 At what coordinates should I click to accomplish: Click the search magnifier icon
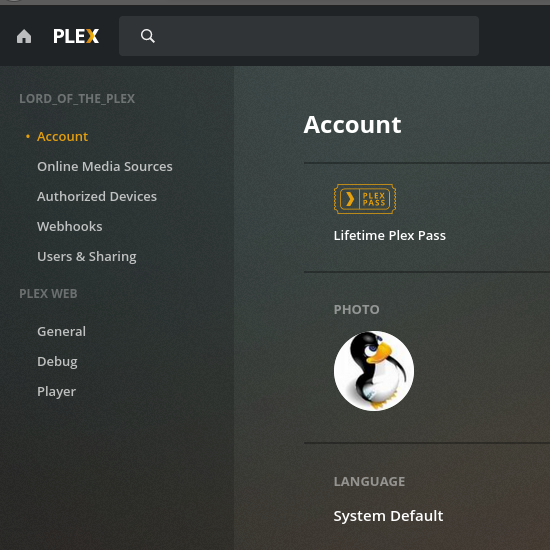(148, 36)
